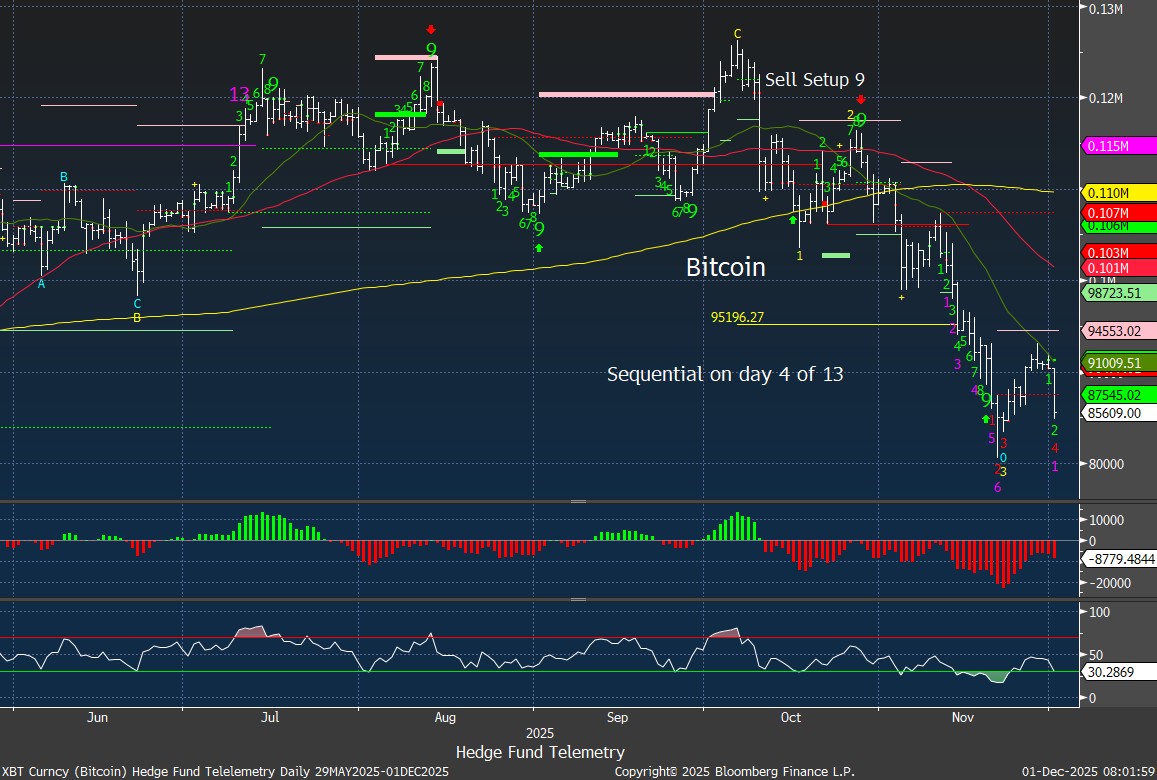Click the Sell Setup 9 annotation text
Image resolution: width=1157 pixels, height=780 pixels.
coord(815,80)
